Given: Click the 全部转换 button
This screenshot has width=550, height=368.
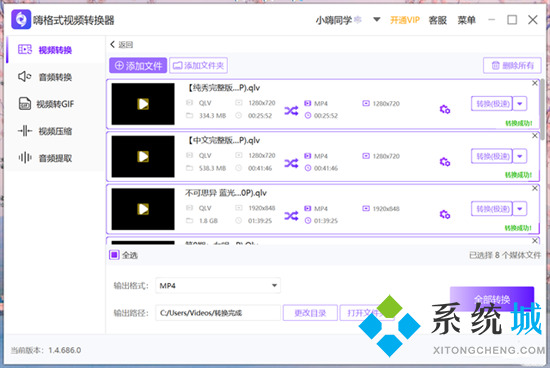Looking at the screenshot, I should tap(492, 299).
